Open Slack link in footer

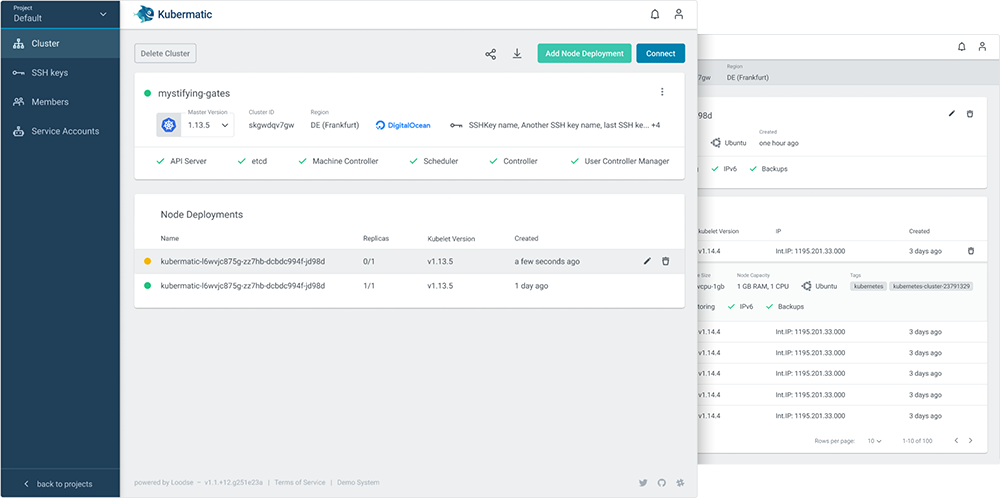pos(680,483)
